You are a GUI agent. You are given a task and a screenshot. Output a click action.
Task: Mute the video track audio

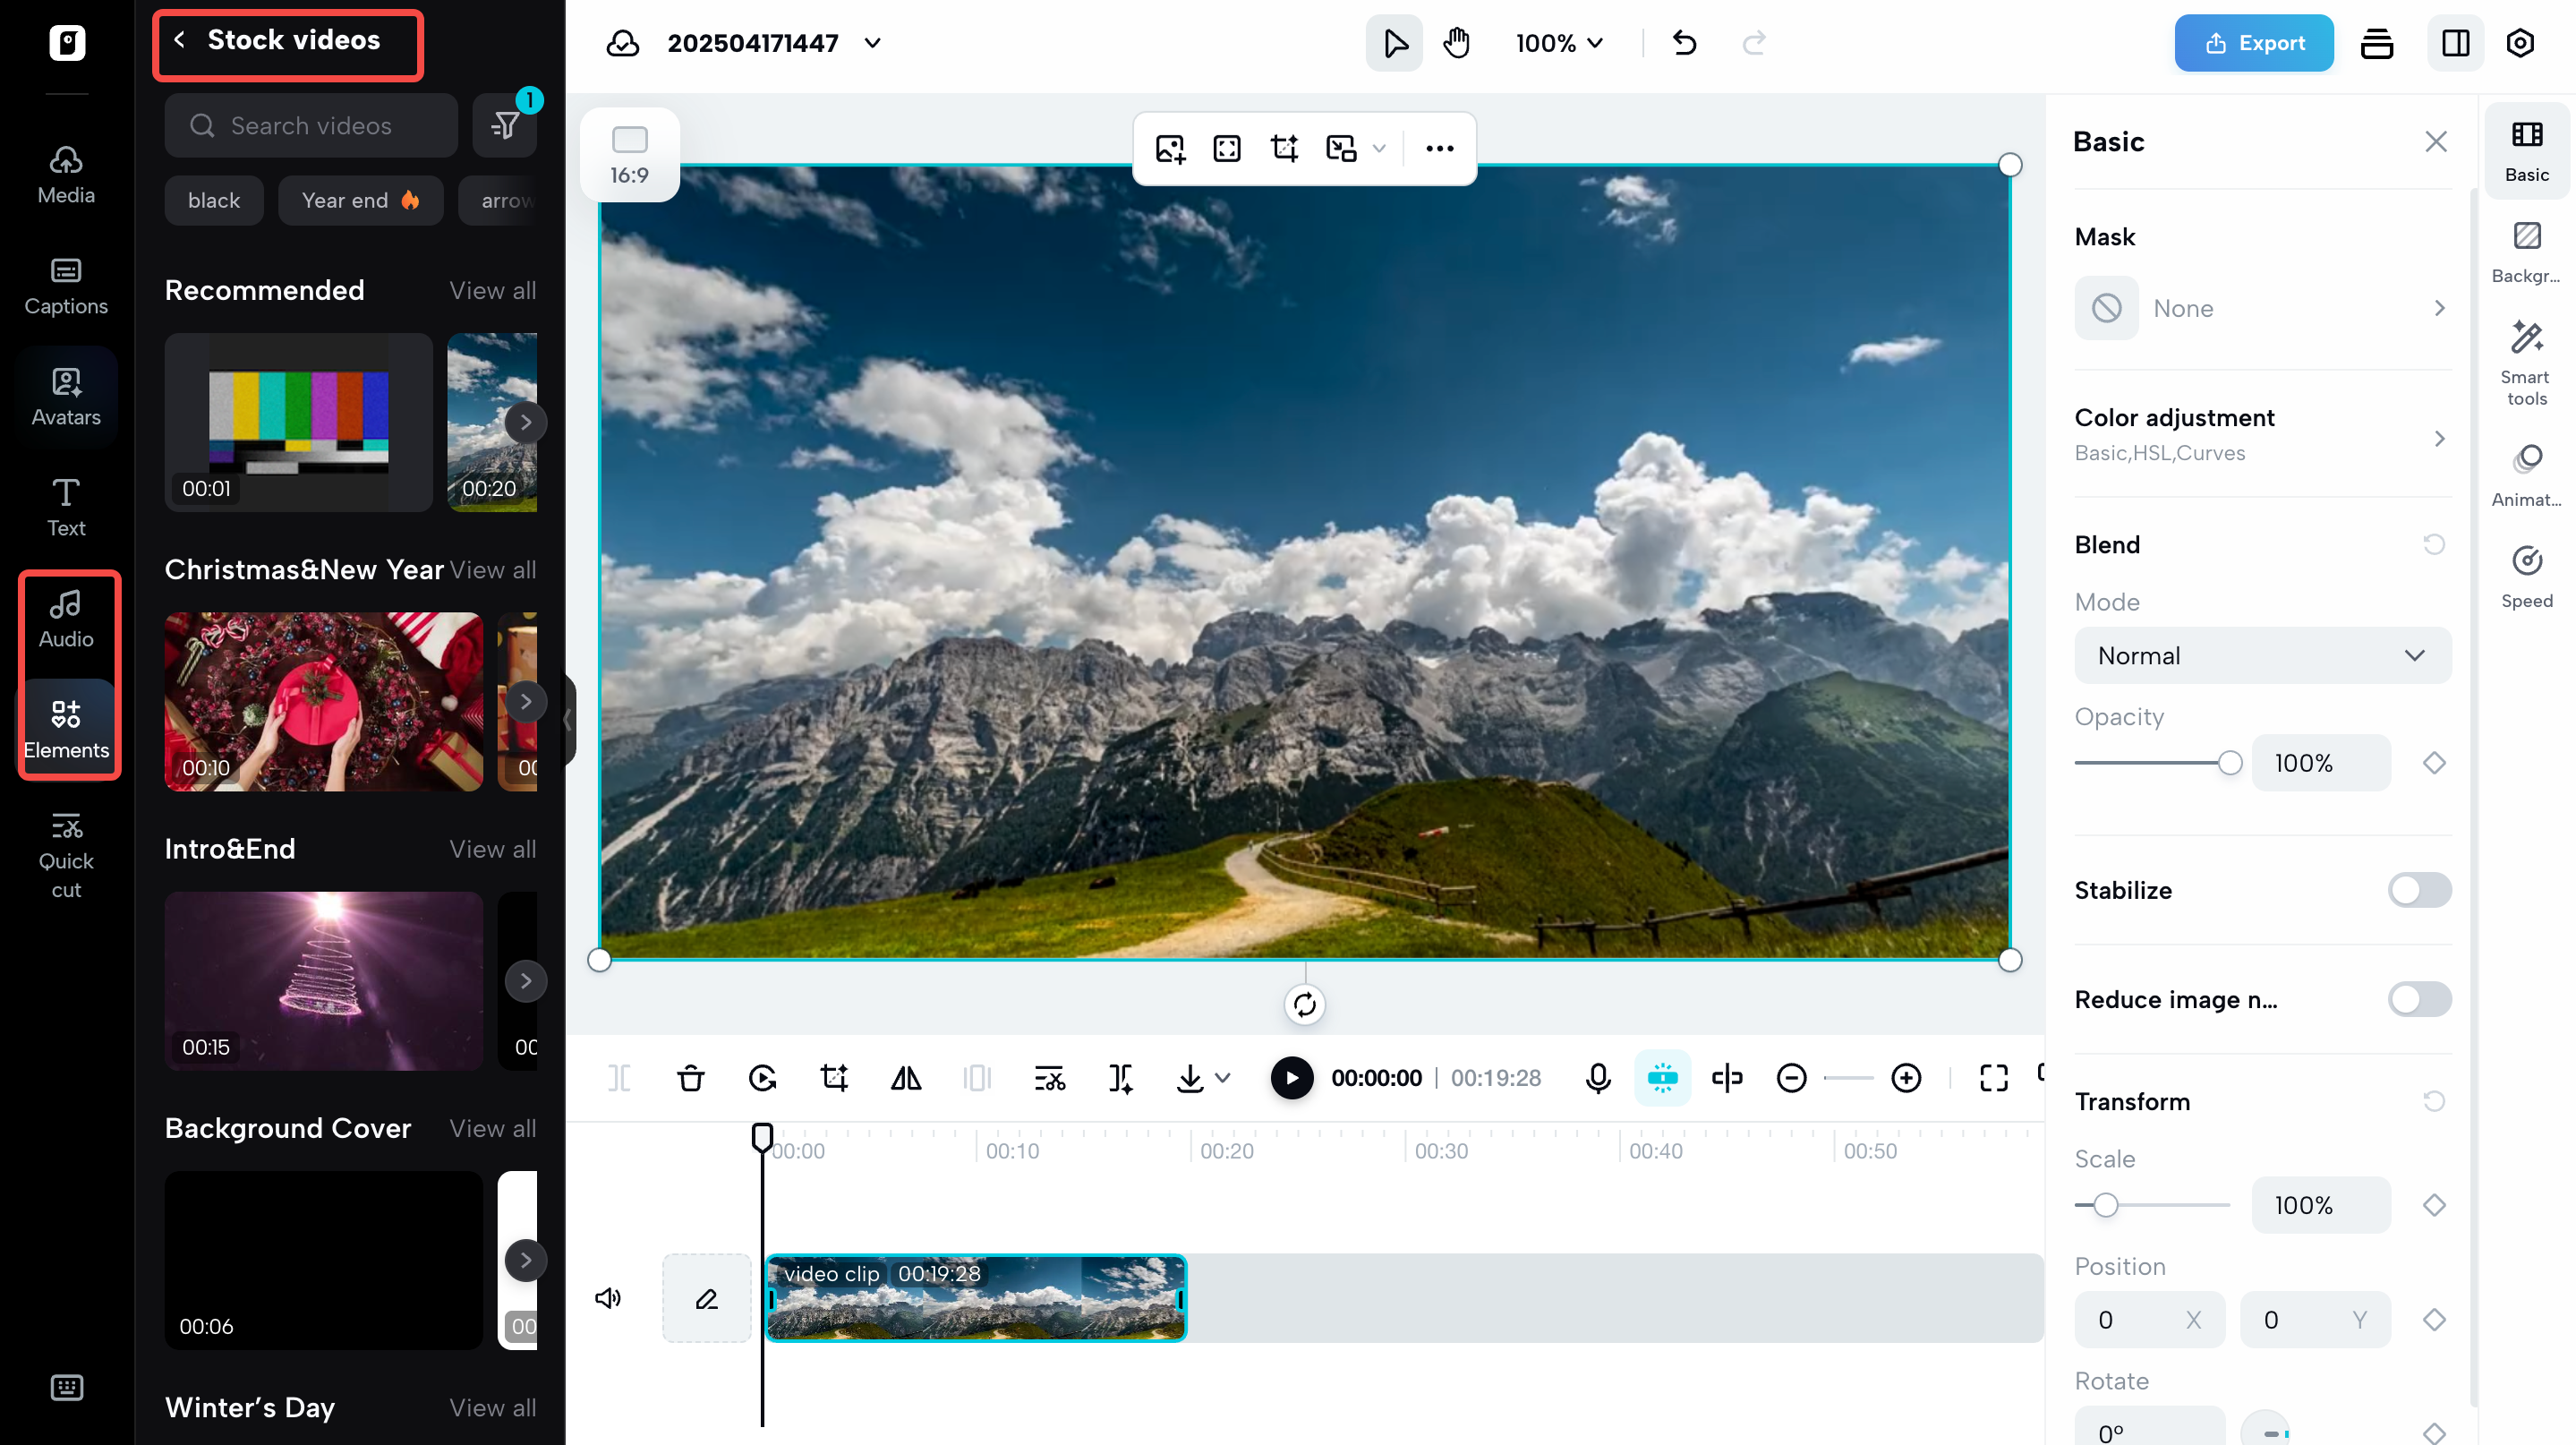pos(608,1298)
